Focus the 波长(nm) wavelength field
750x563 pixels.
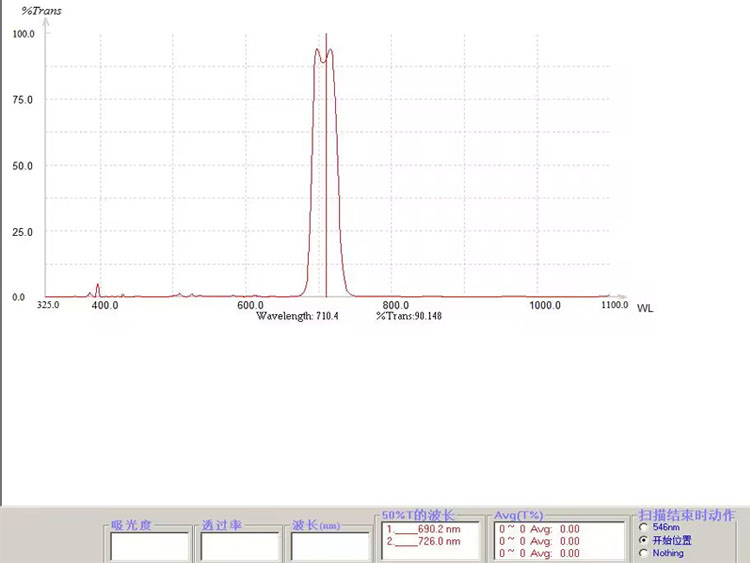(330, 546)
